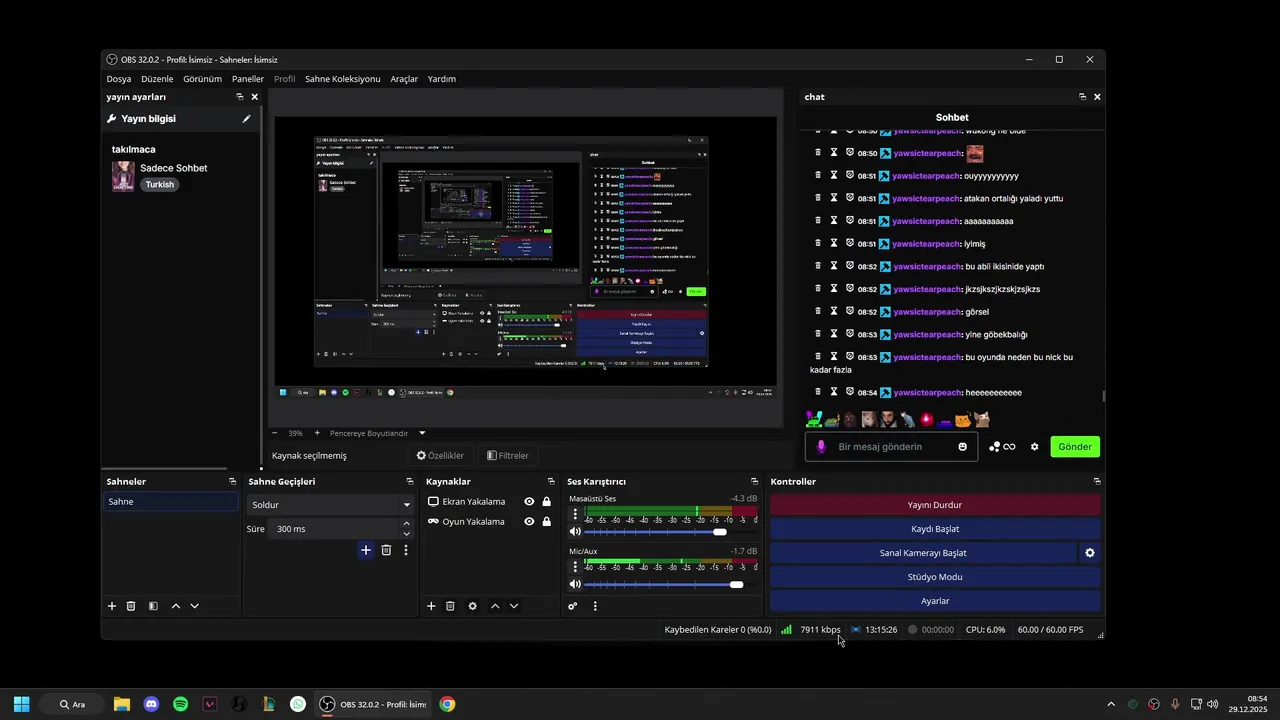
Task: Open the Görünüm menu
Action: pyautogui.click(x=202, y=79)
